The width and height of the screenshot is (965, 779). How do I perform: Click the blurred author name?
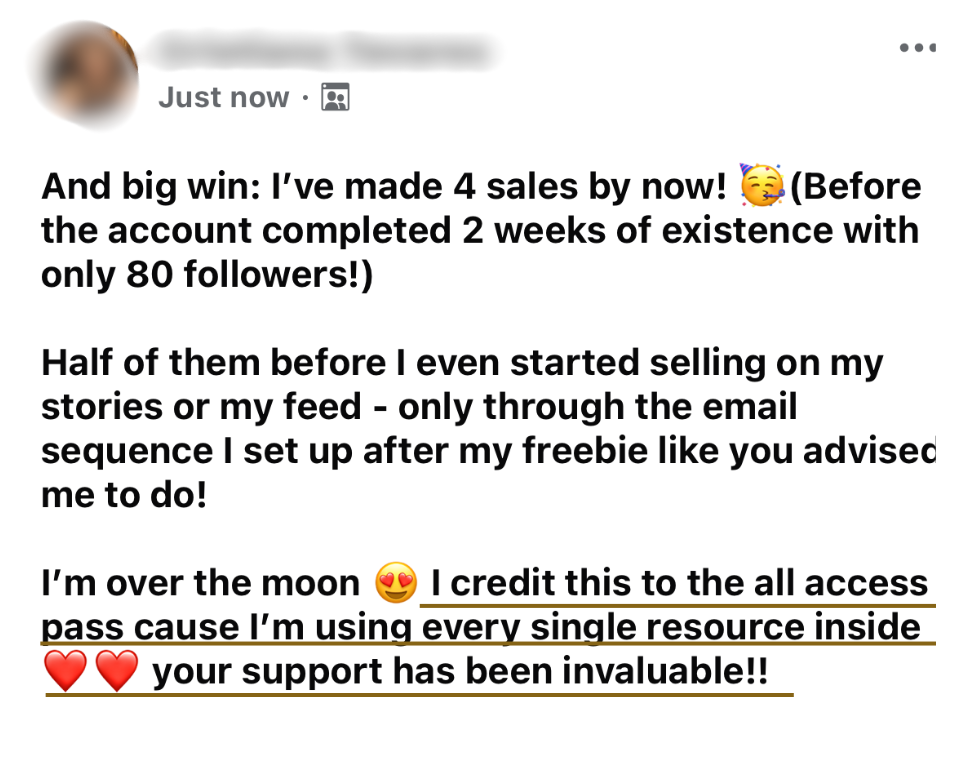[324, 51]
